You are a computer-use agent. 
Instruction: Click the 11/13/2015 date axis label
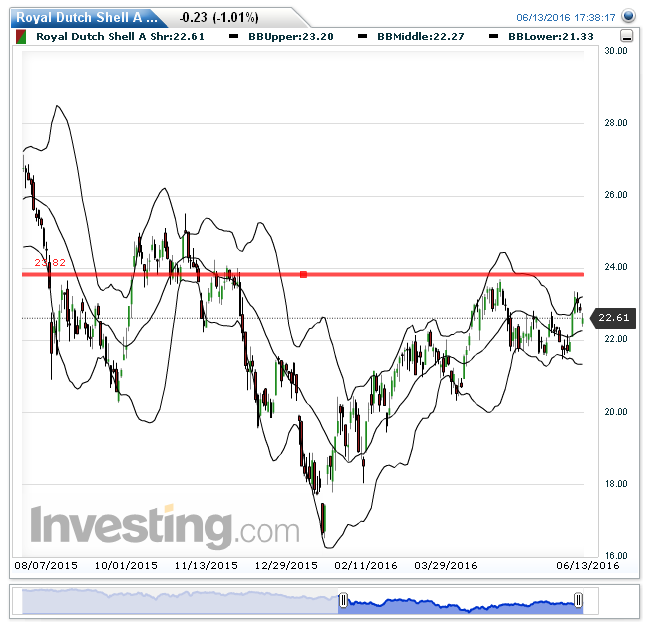206,566
